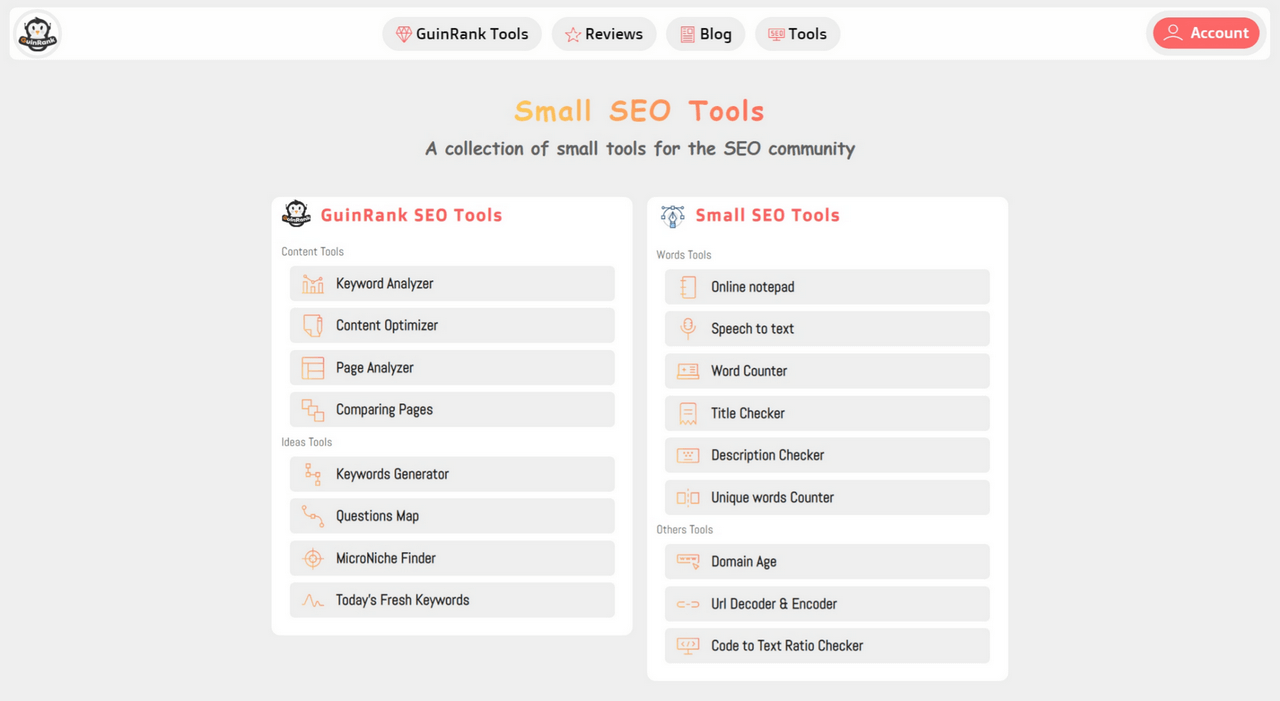Viewport: 1280px width, 701px height.
Task: Click the SEO icon beside Tools
Action: (x=776, y=35)
